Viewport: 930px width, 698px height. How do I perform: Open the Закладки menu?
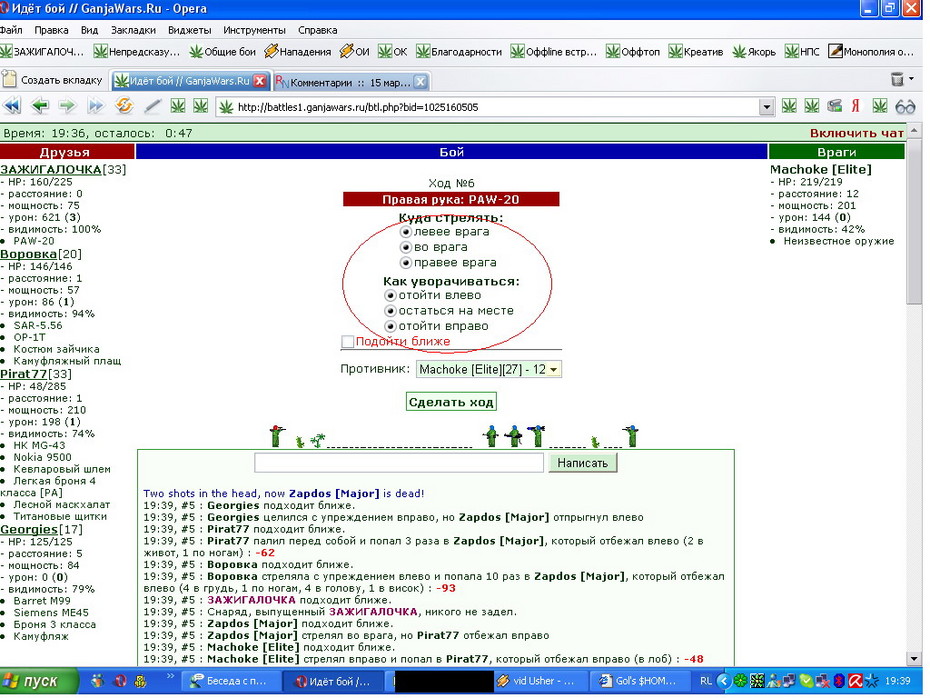(x=133, y=30)
